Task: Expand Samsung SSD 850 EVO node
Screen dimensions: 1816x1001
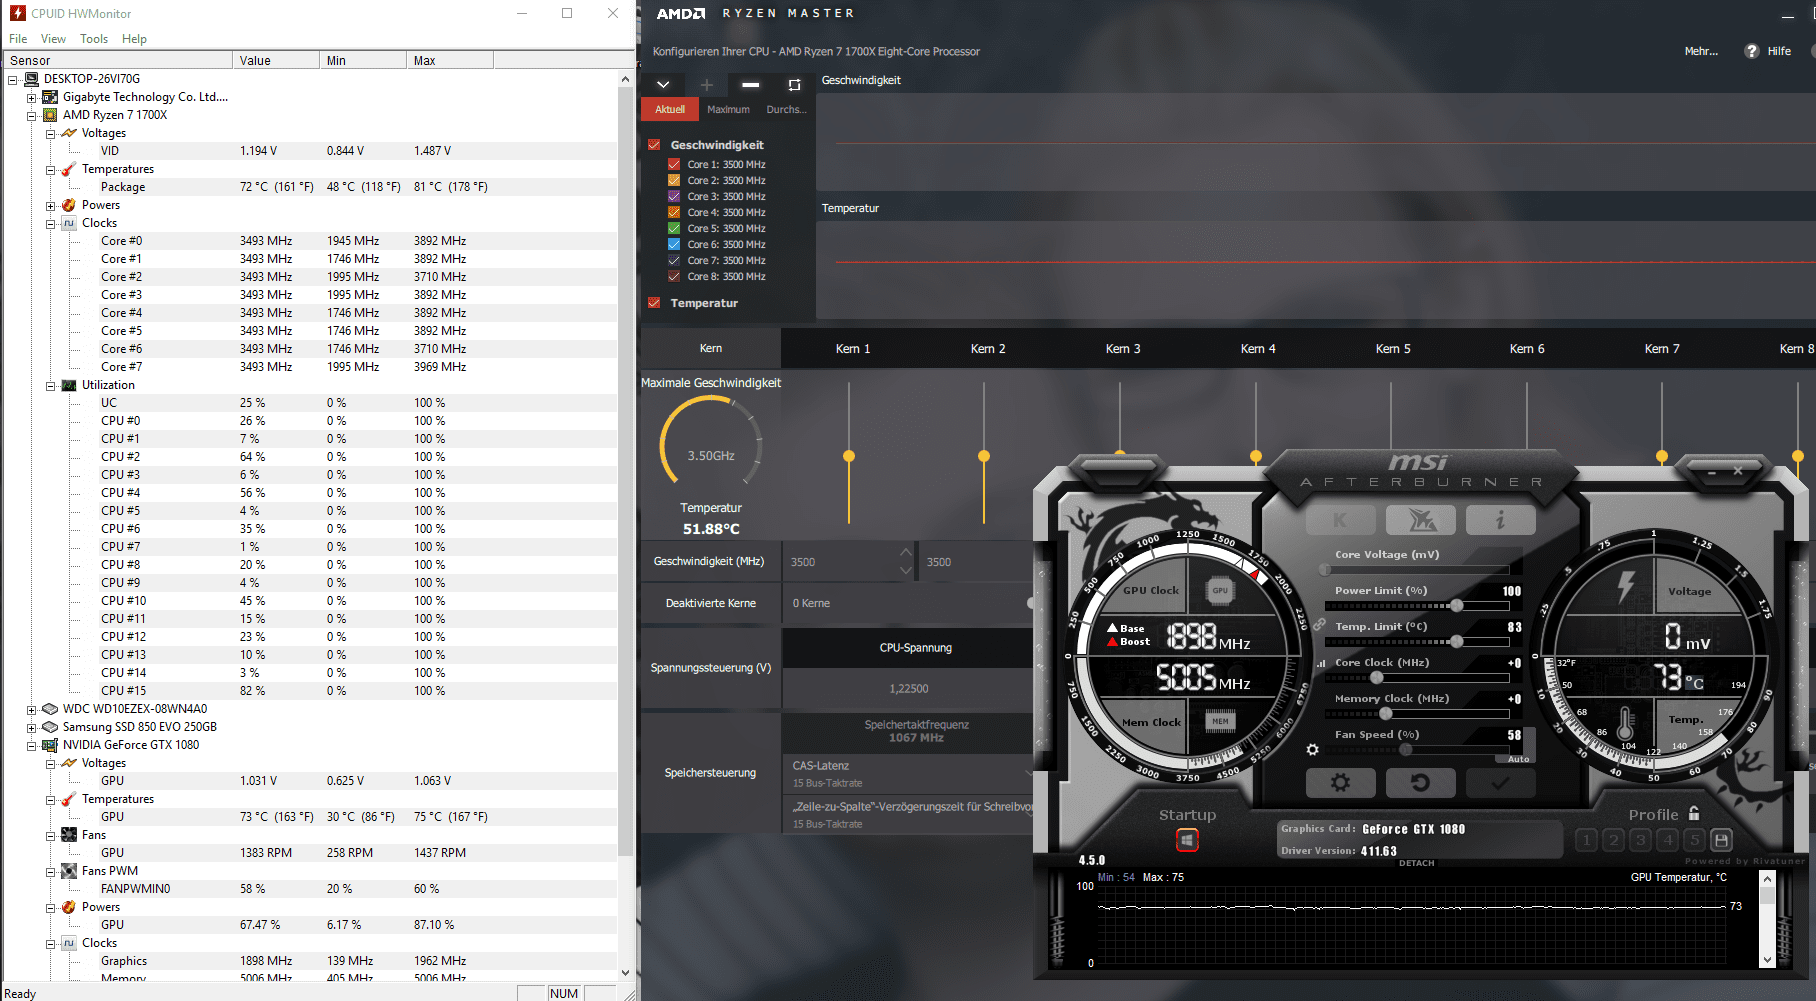Action: 31,728
